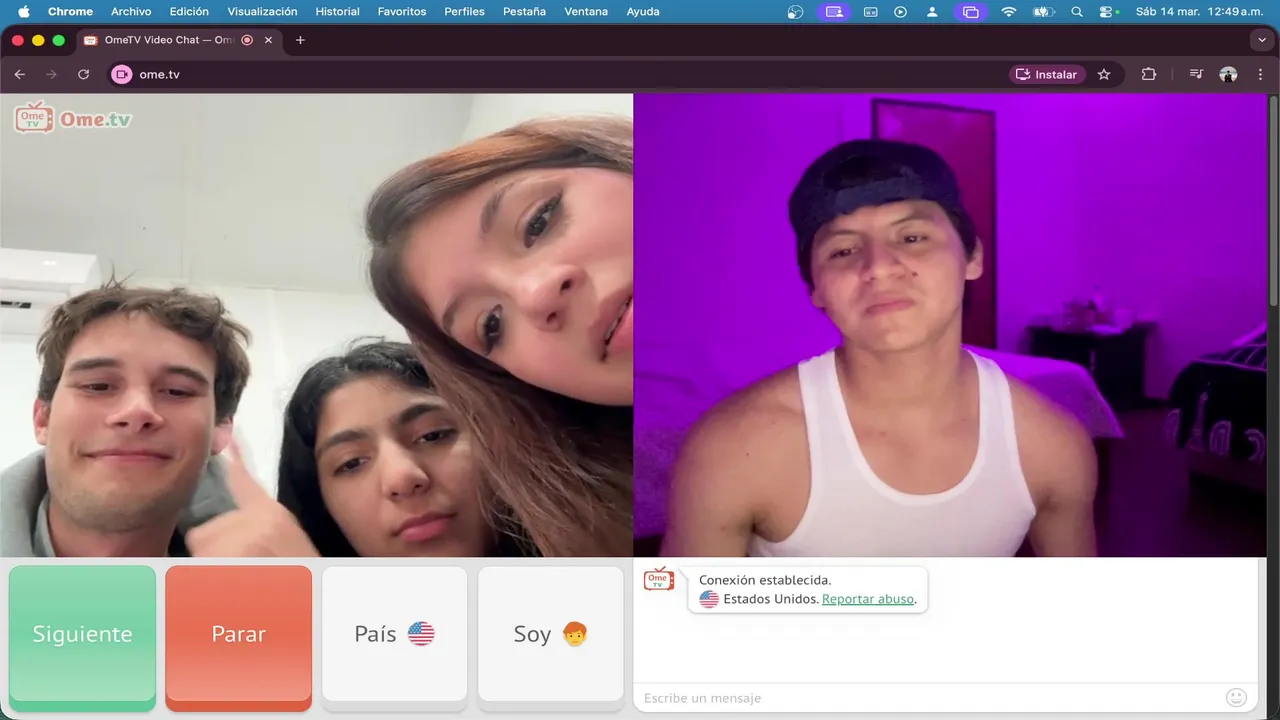Click your own purple-lit video feed
The image size is (1280, 720).
950,325
